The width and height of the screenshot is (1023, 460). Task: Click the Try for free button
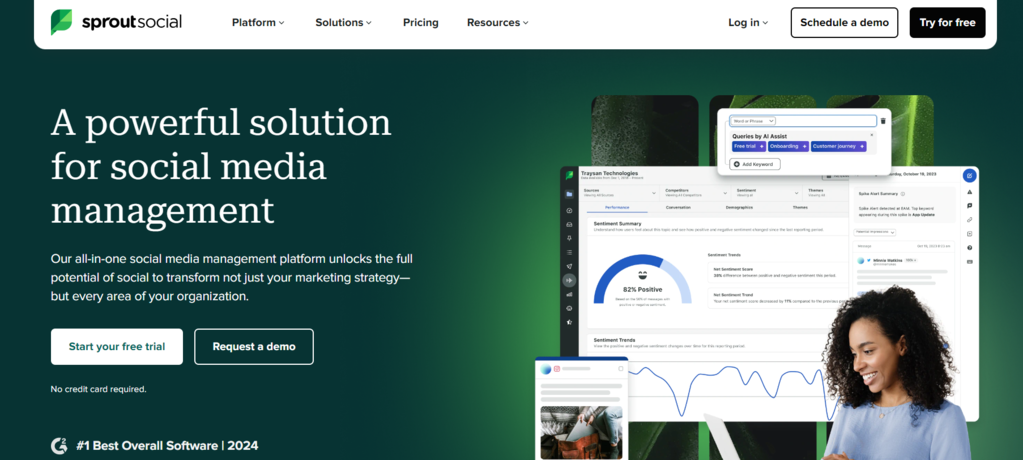(x=947, y=22)
